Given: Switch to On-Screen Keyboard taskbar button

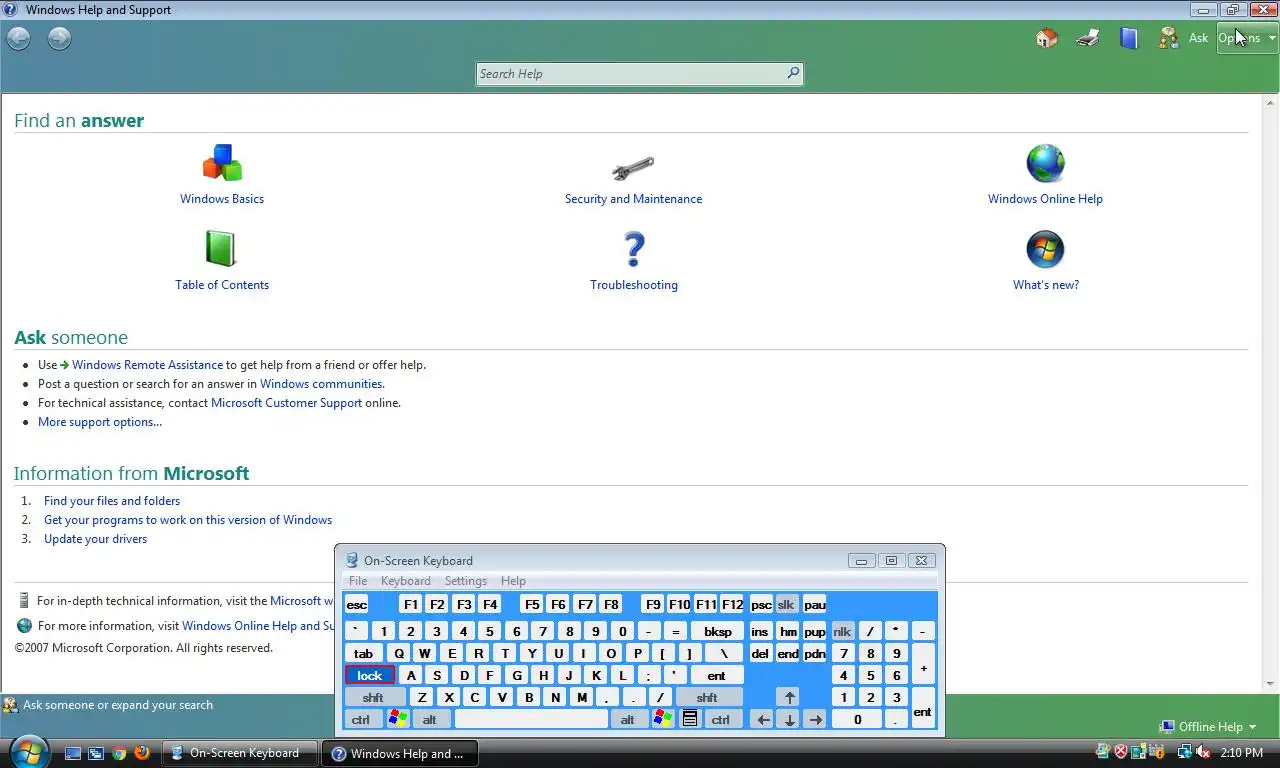Looking at the screenshot, I should point(240,753).
